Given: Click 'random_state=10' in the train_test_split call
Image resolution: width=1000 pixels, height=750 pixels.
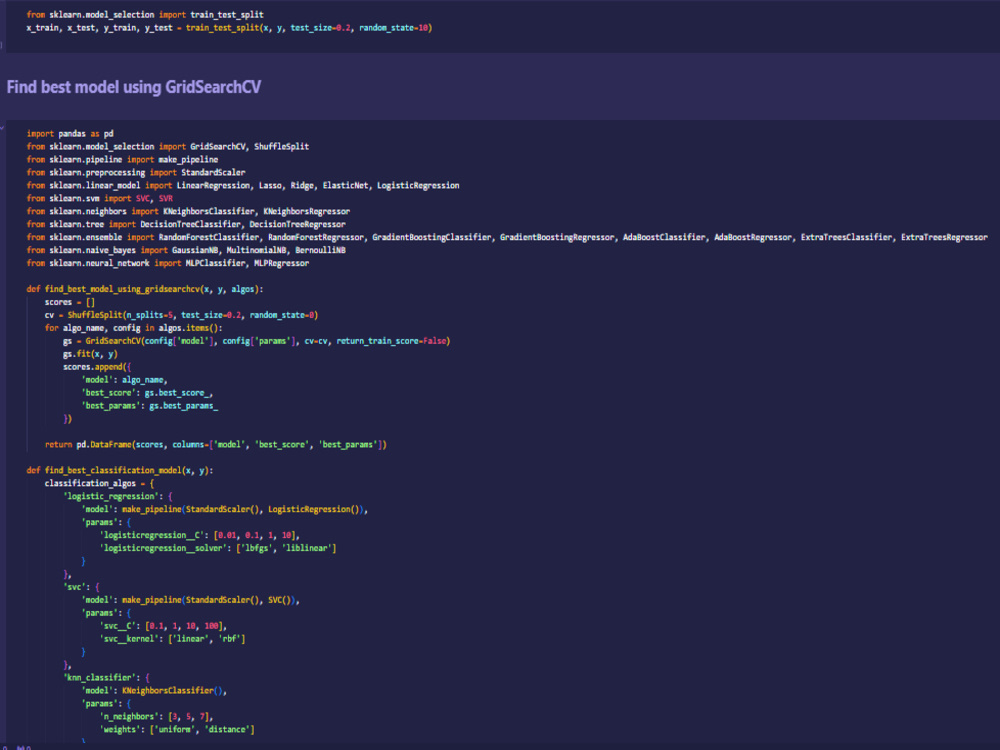Looking at the screenshot, I should [395, 28].
